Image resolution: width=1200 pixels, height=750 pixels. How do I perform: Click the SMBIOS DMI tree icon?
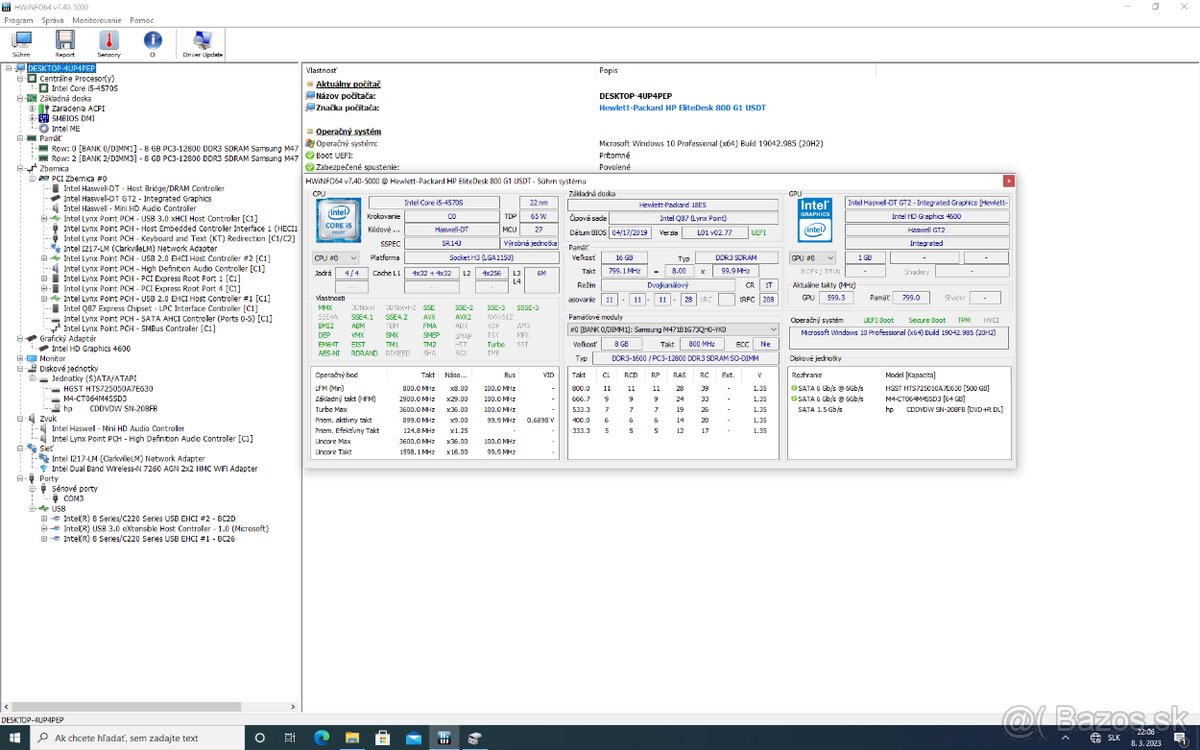click(44, 118)
